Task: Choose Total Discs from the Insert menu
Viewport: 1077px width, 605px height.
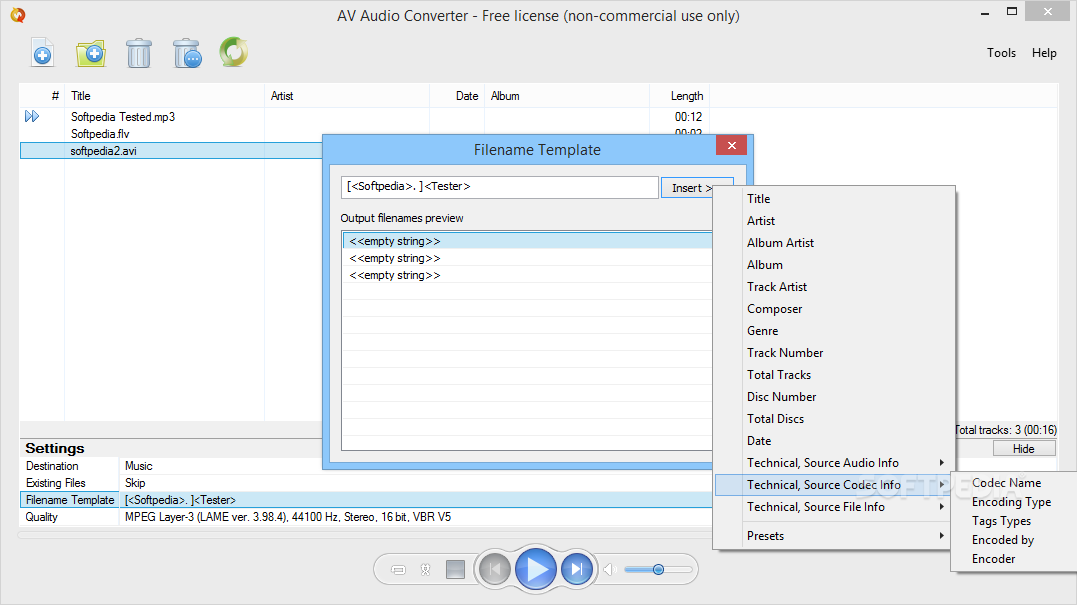Action: click(x=775, y=418)
